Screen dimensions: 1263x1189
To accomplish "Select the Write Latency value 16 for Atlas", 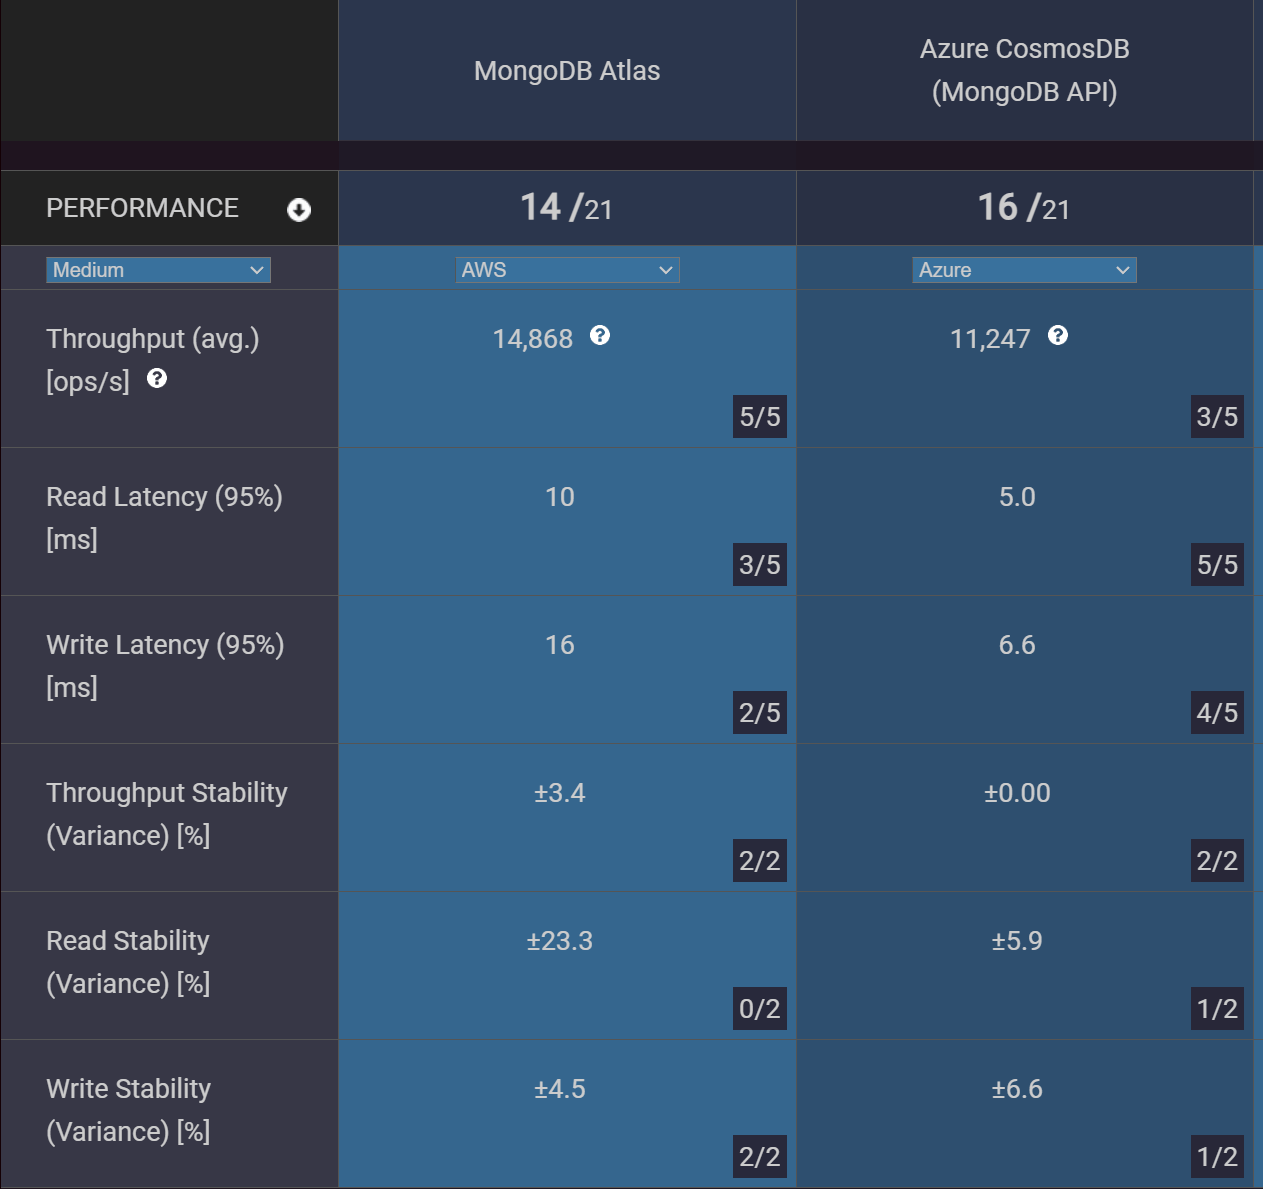I will [560, 645].
